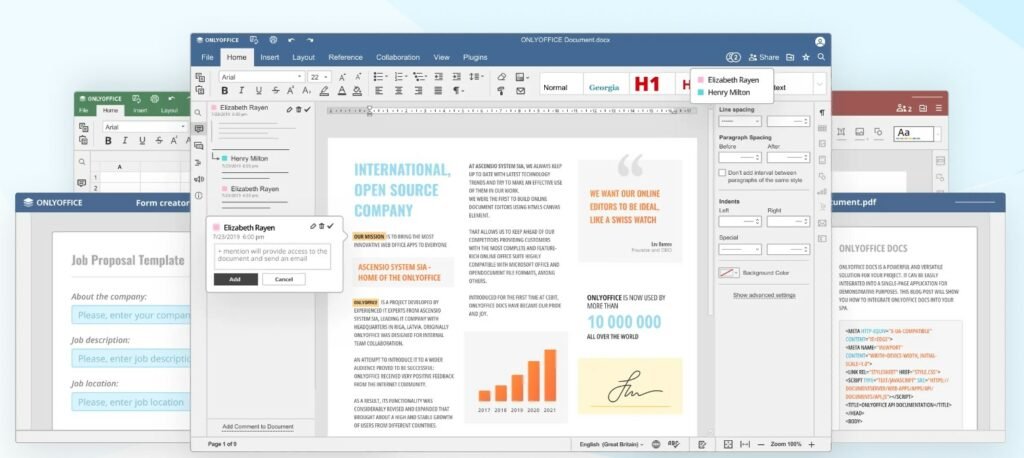The height and width of the screenshot is (458, 1024).
Task: Switch to the Layout tab in document editor
Action: point(303,57)
